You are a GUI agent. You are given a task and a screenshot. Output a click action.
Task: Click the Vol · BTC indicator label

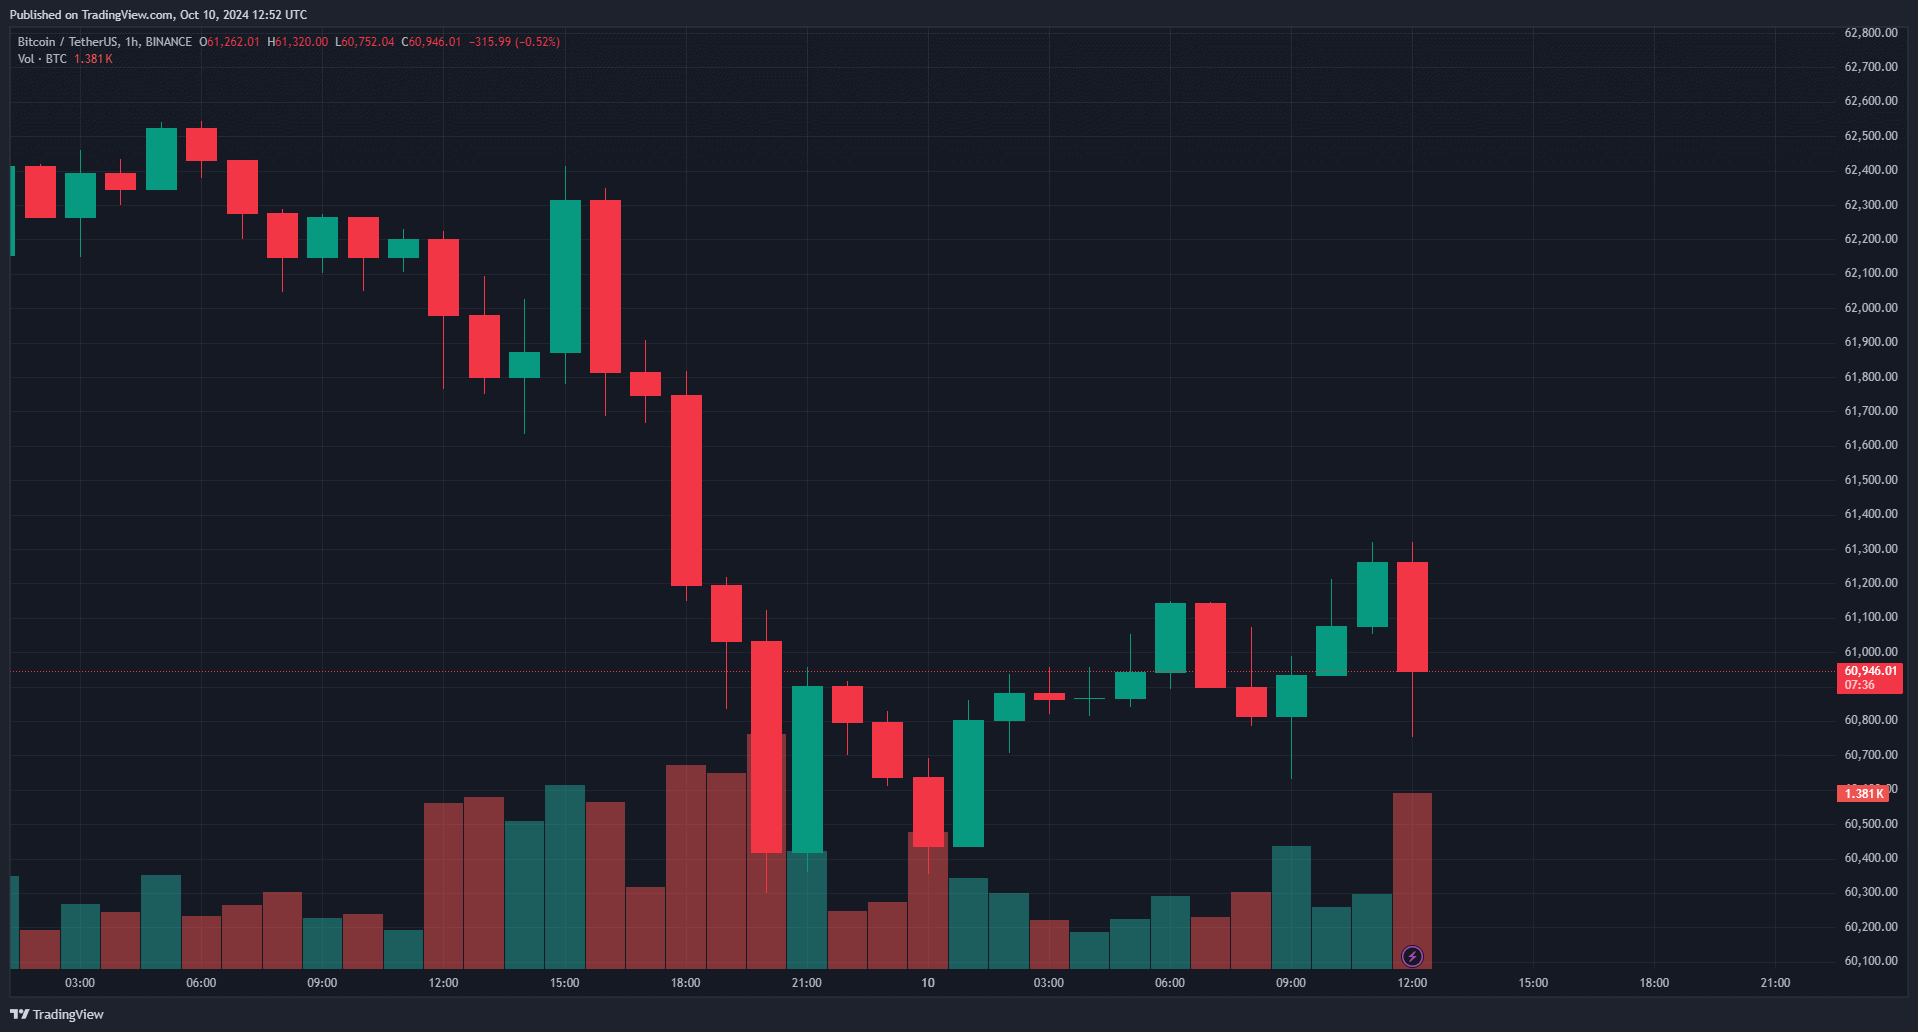click(x=42, y=59)
